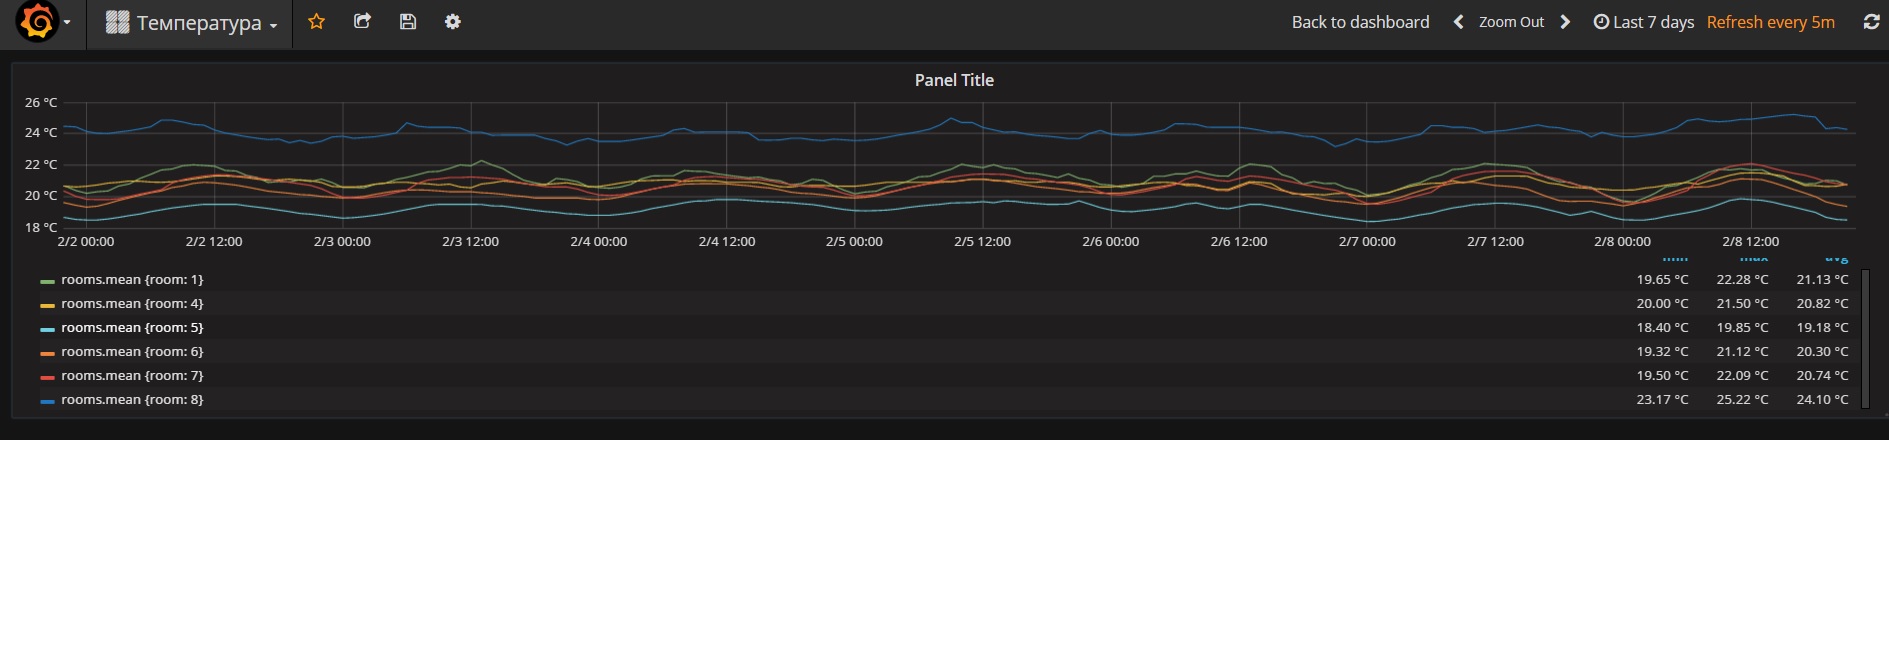Click room 7 average value 20.74 °C

(1822, 376)
